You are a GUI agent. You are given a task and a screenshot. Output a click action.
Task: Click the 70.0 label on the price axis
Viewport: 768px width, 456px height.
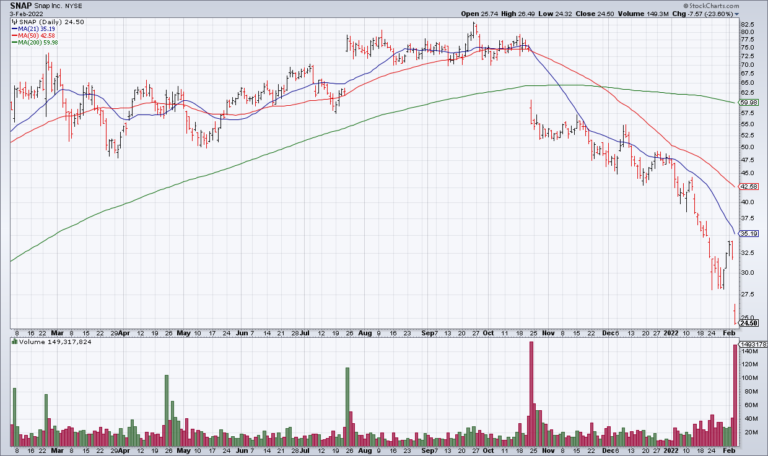(x=747, y=64)
